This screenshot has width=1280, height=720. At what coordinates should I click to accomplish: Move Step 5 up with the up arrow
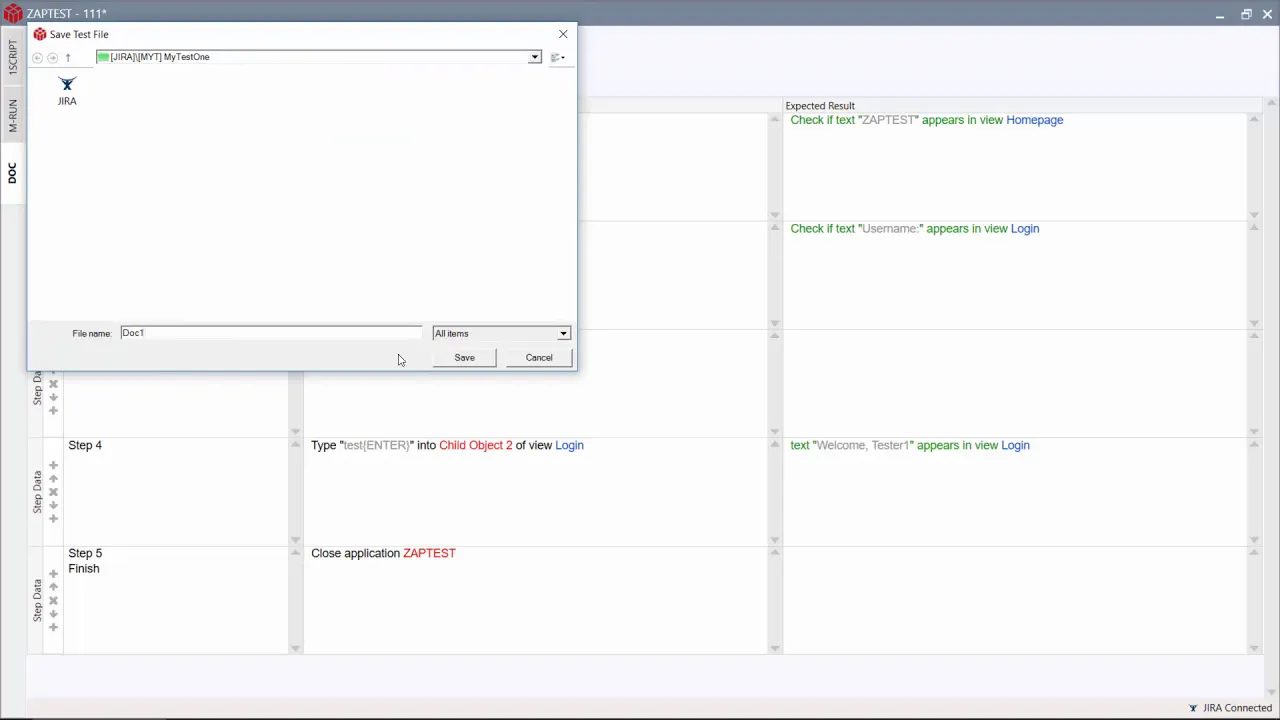point(53,587)
